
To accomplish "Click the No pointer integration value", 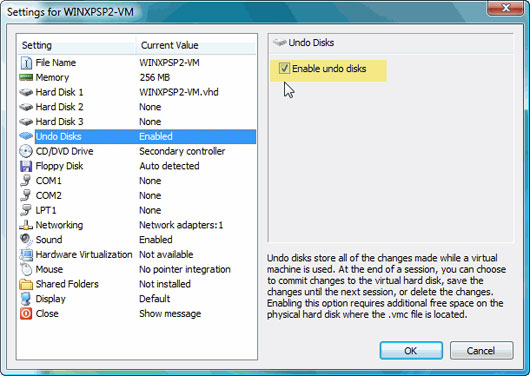I will coord(185,269).
